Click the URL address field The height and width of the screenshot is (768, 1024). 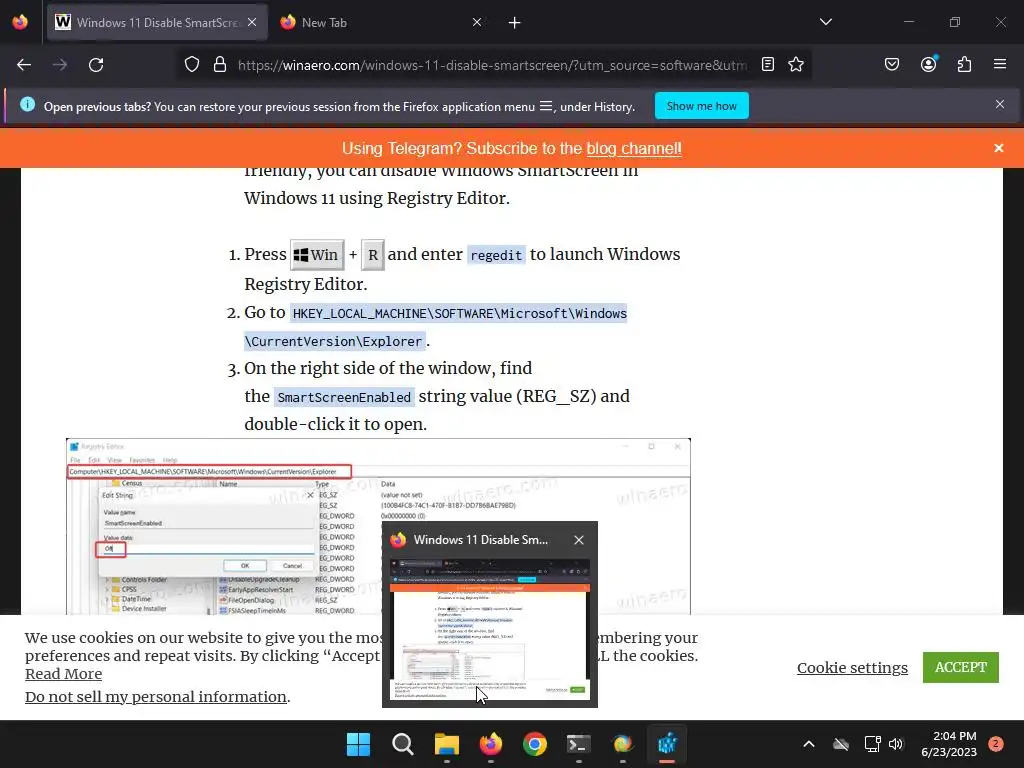click(x=492, y=65)
